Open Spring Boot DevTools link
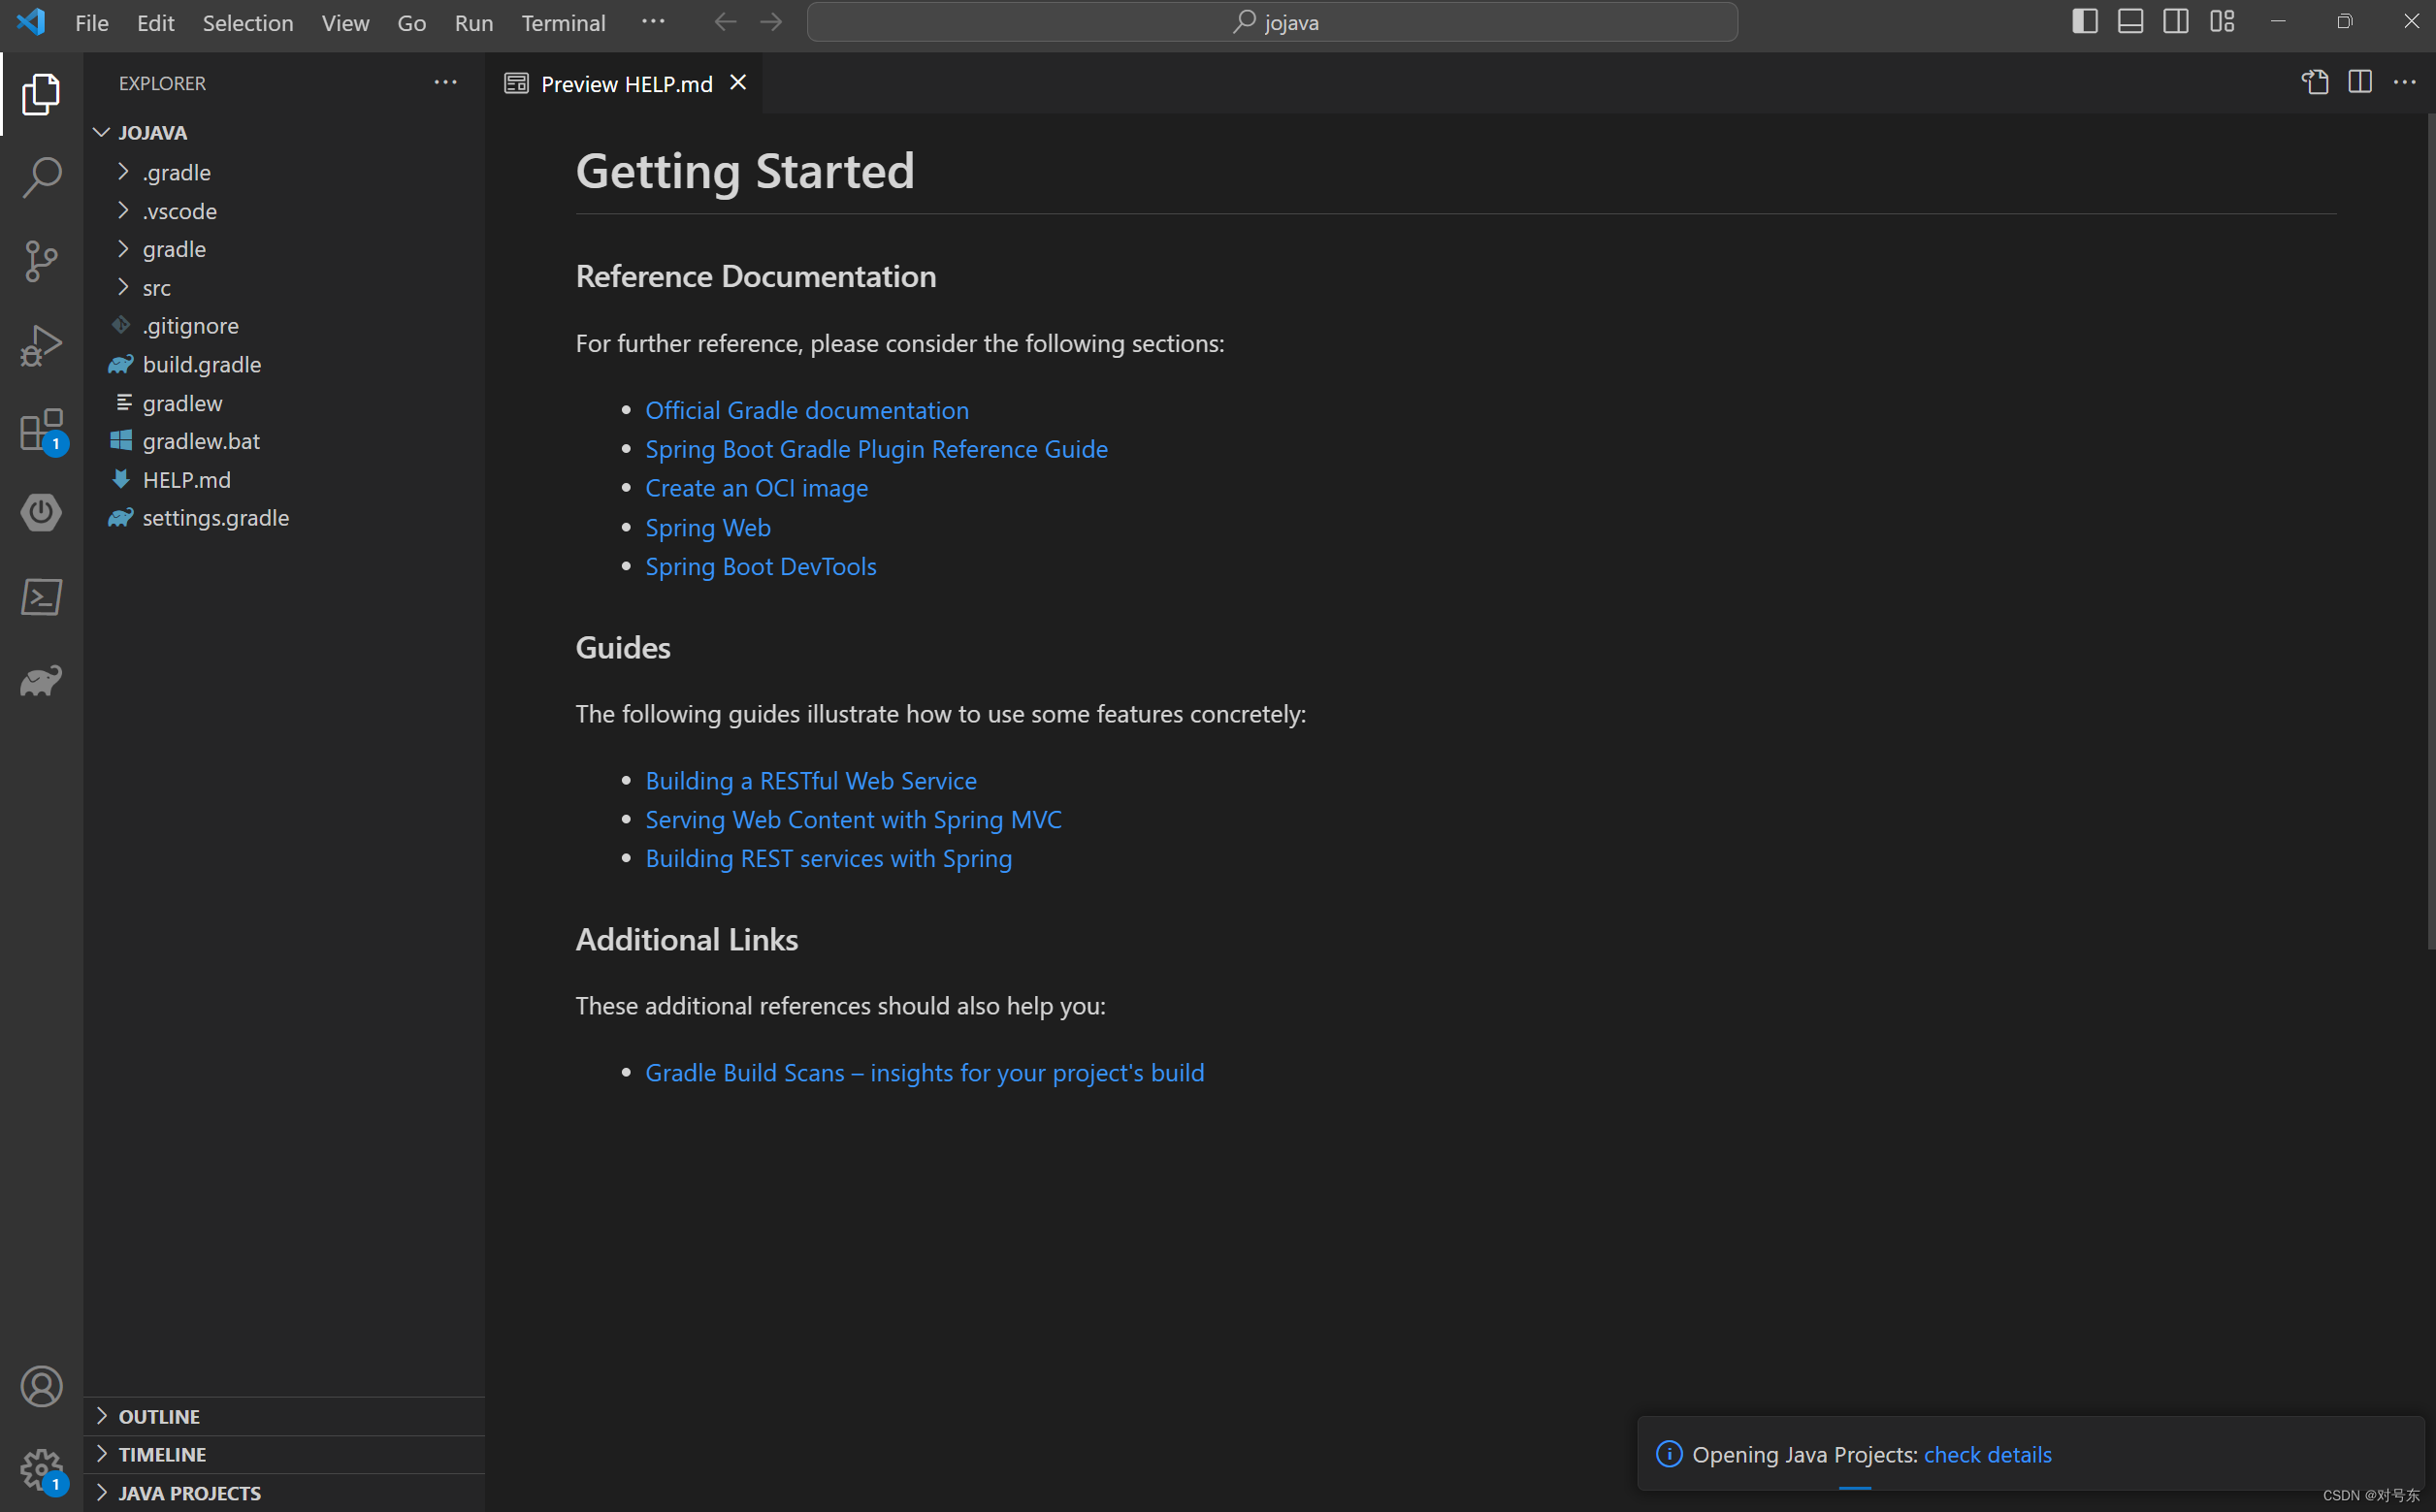 pyautogui.click(x=760, y=566)
